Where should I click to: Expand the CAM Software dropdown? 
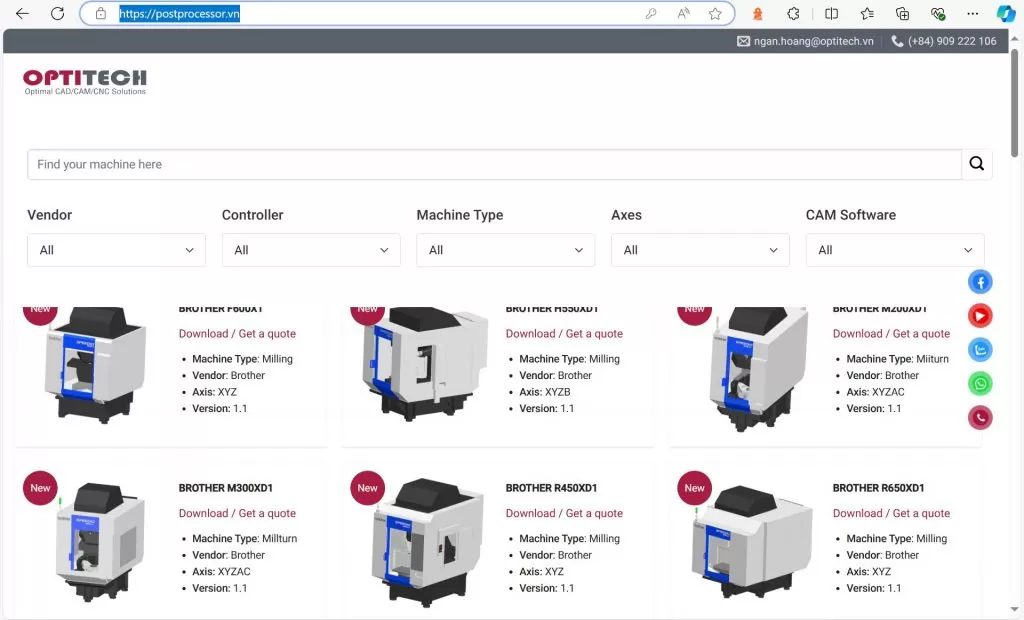pyautogui.click(x=895, y=250)
